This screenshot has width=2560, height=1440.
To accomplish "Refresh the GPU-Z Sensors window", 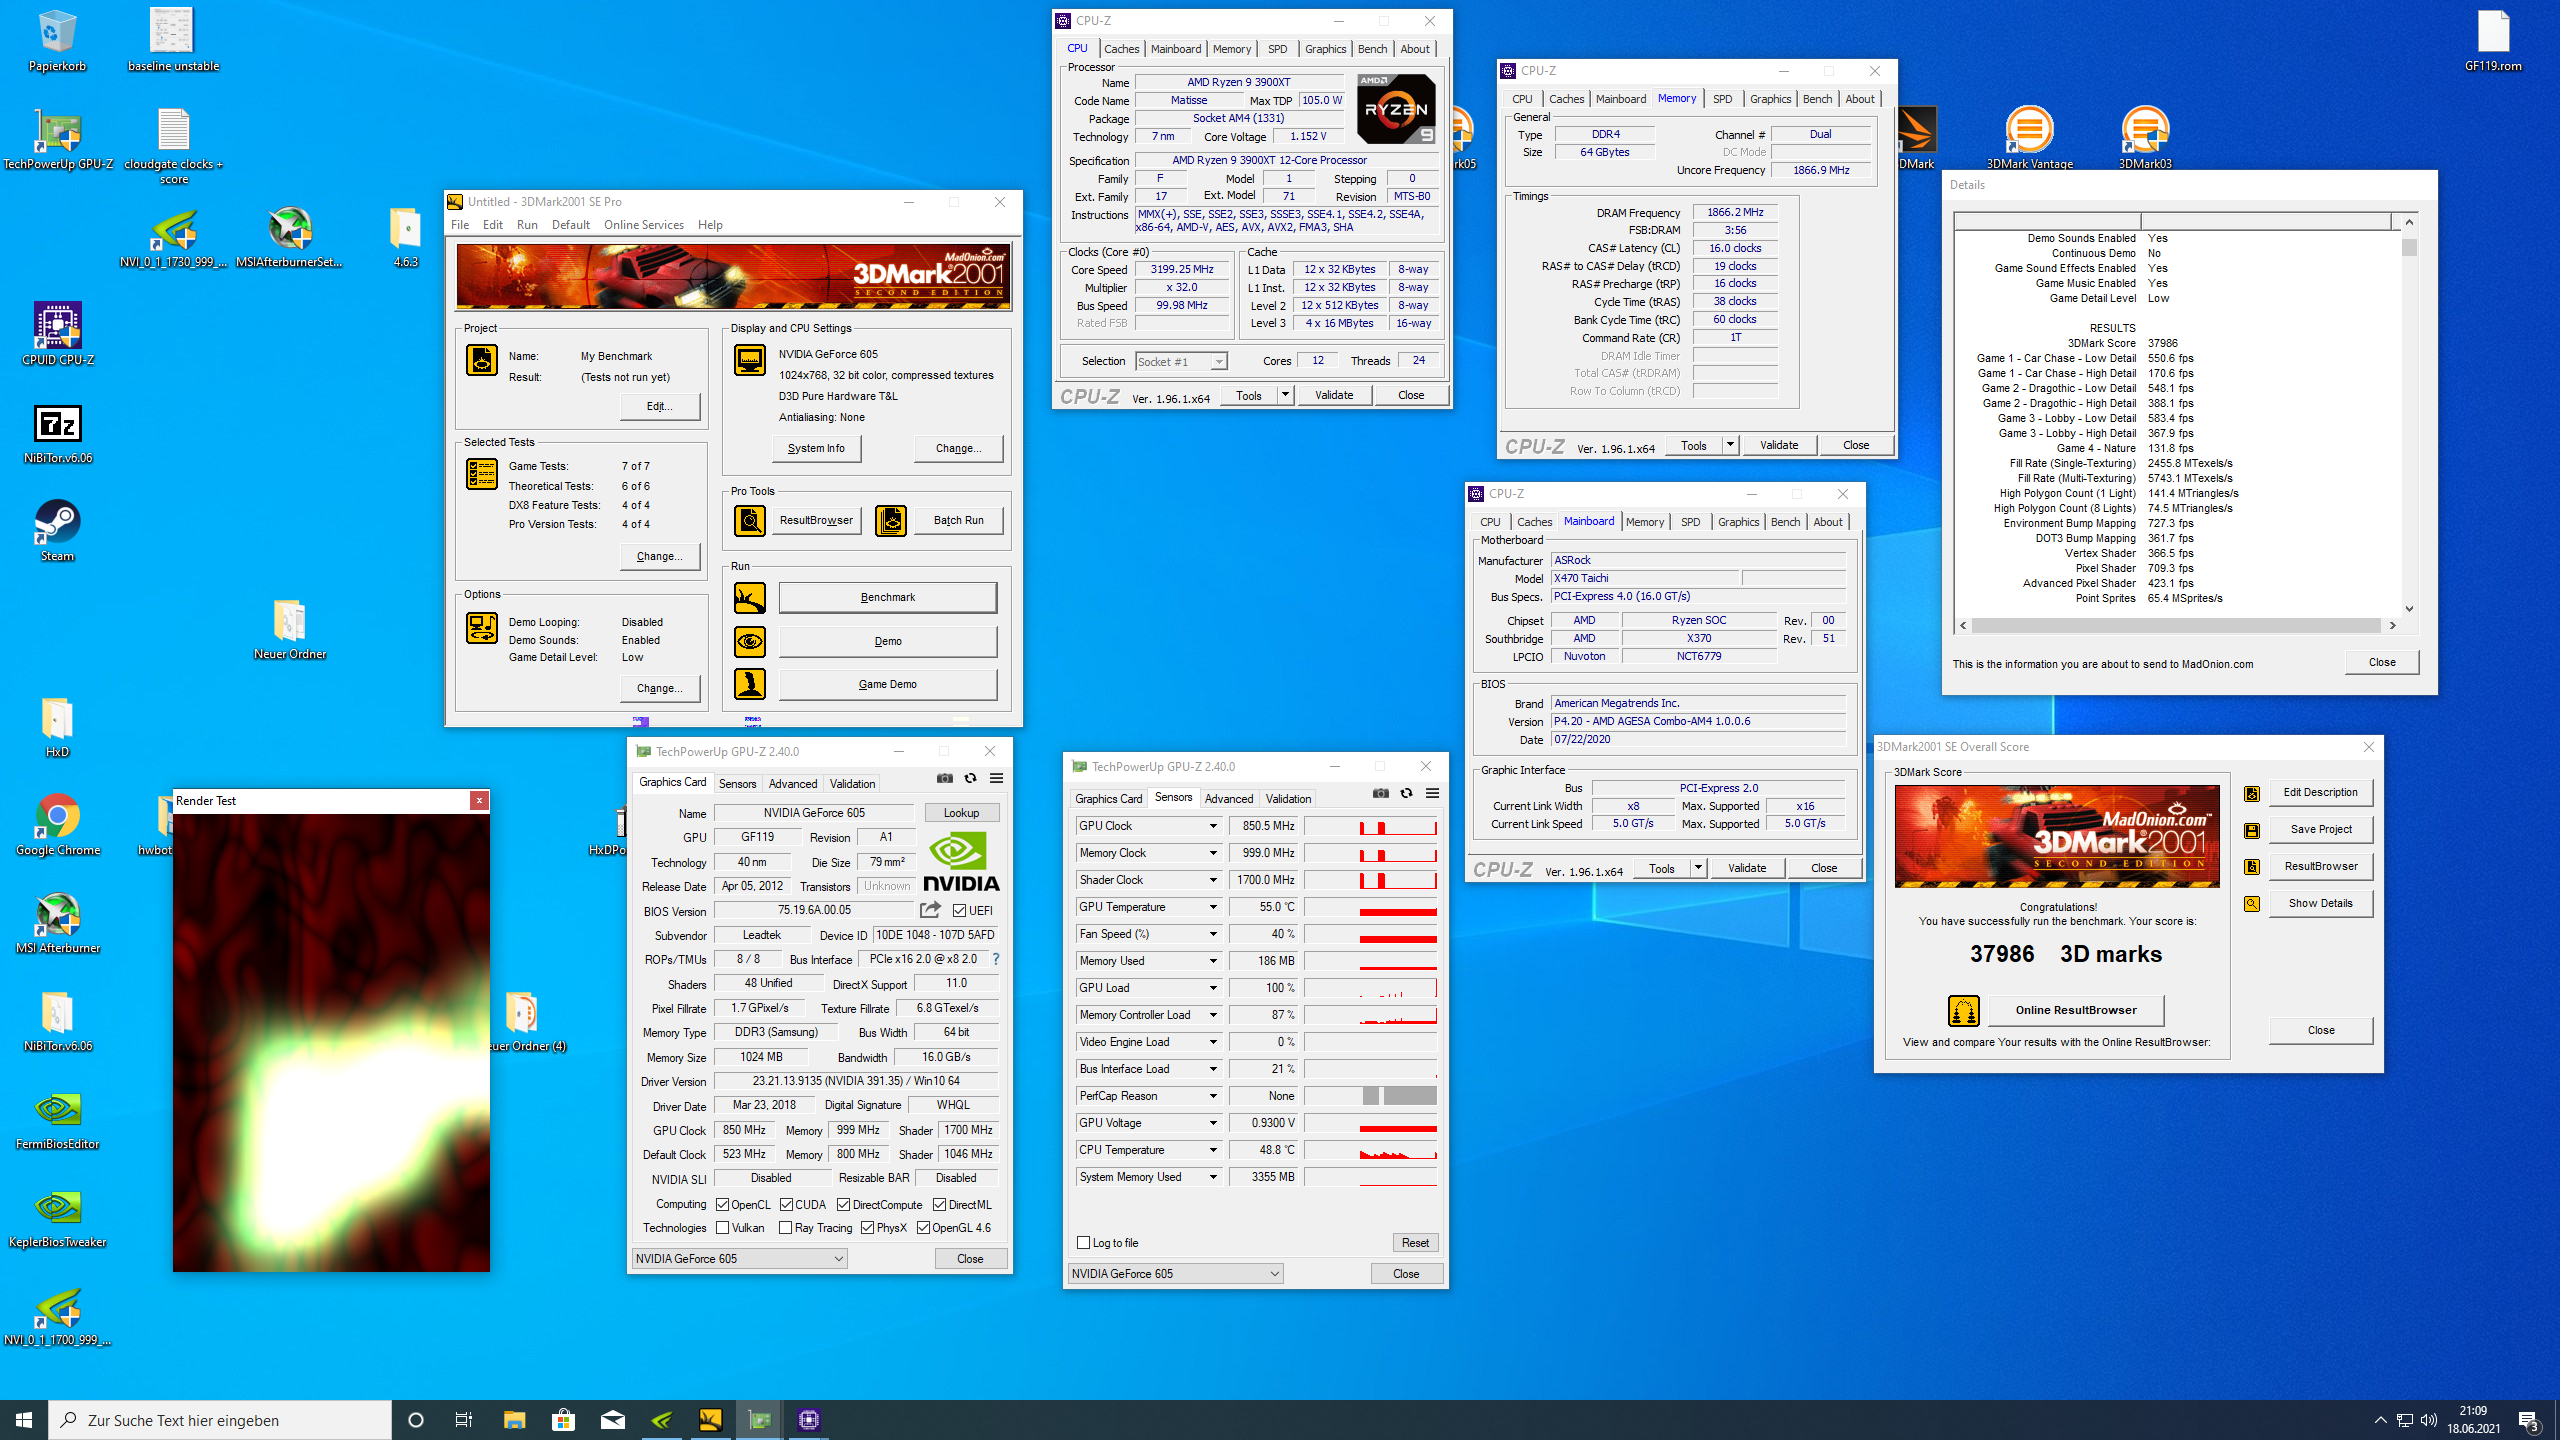I will click(x=1406, y=793).
